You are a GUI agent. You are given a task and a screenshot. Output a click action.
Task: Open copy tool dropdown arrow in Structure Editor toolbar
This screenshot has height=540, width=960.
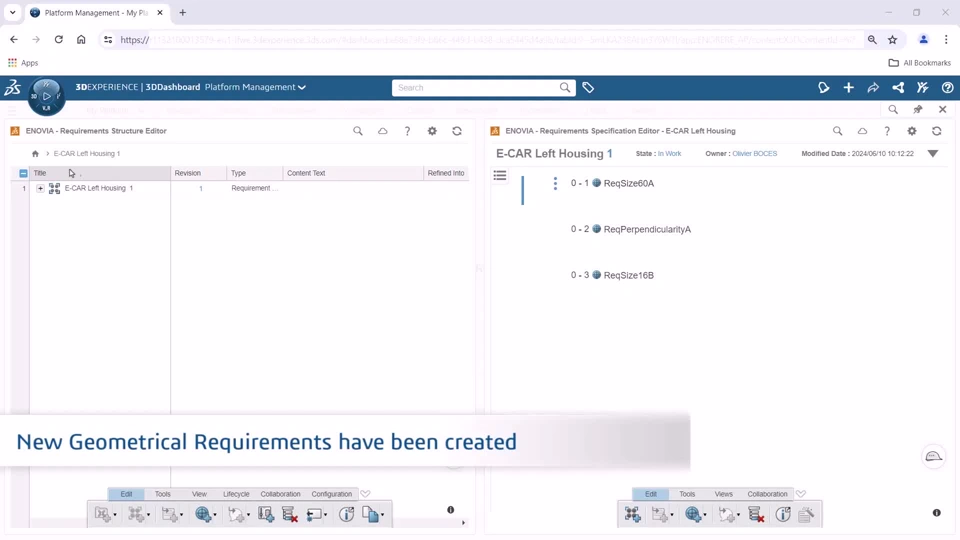[x=383, y=515]
